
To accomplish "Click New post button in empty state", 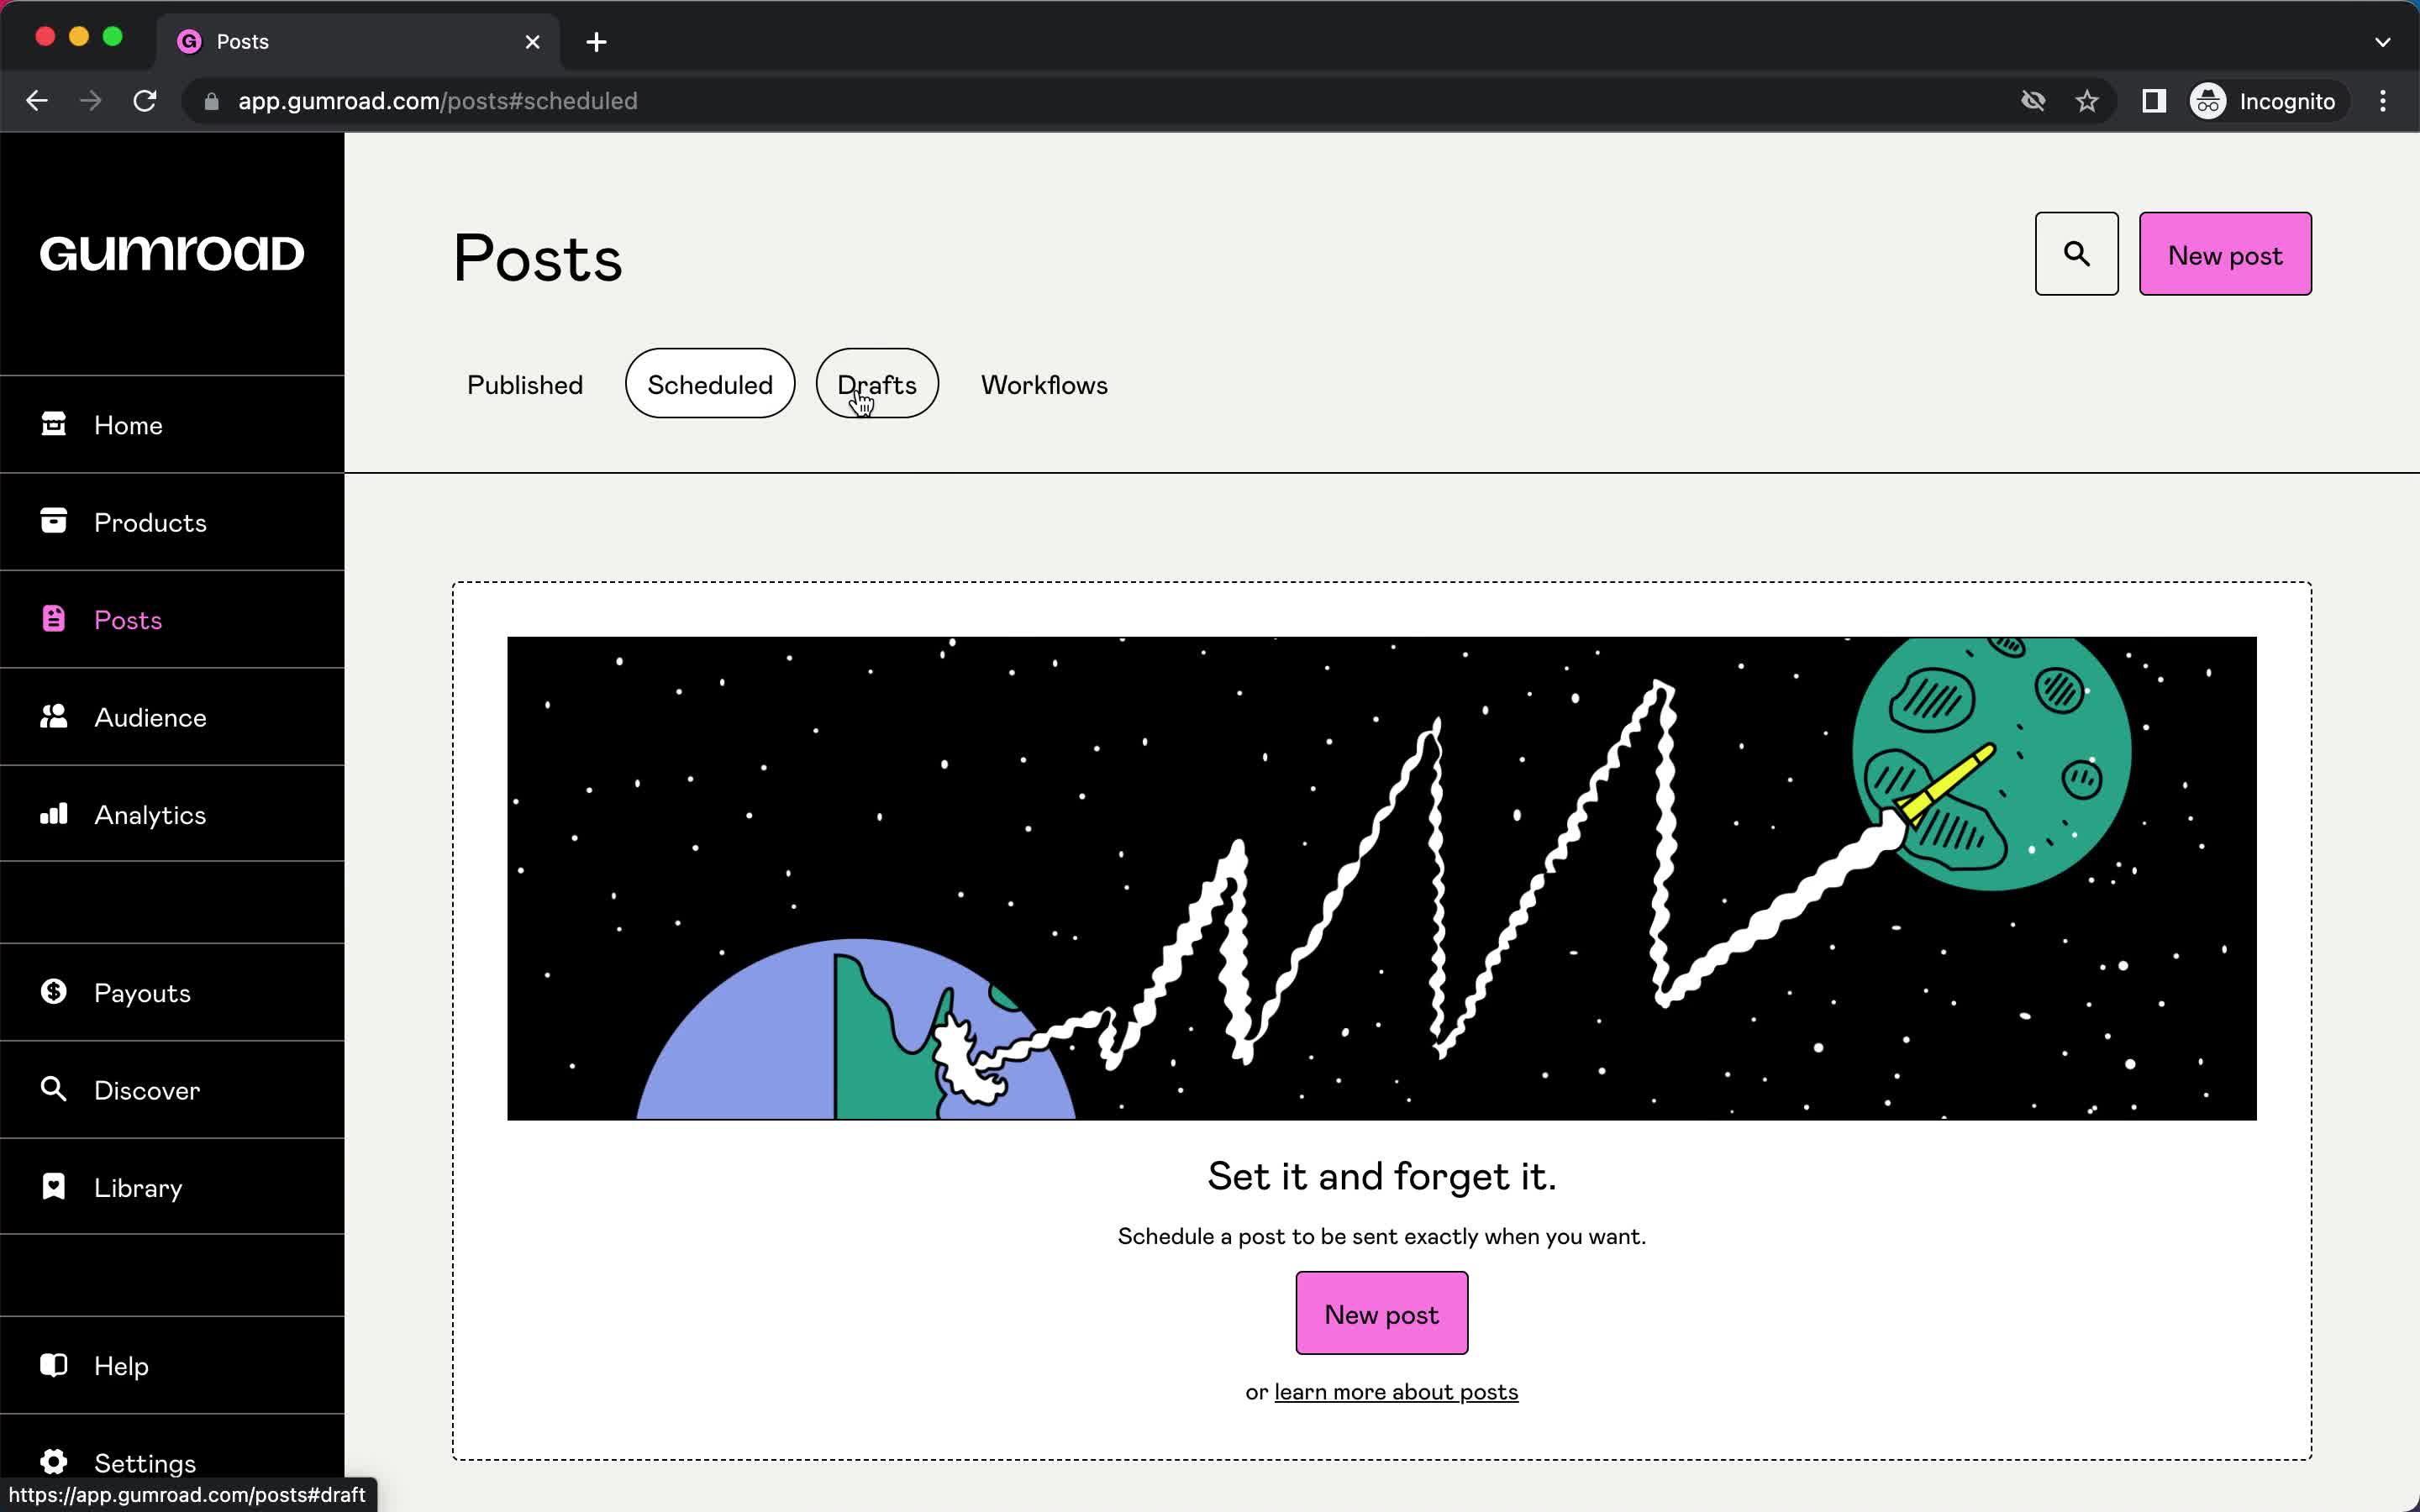I will (1381, 1314).
